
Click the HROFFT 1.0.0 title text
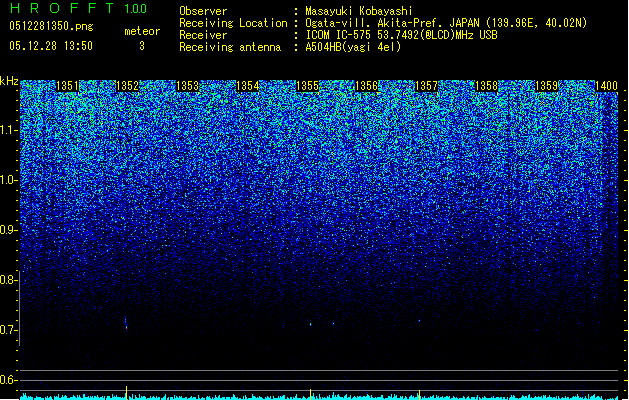tap(78, 8)
